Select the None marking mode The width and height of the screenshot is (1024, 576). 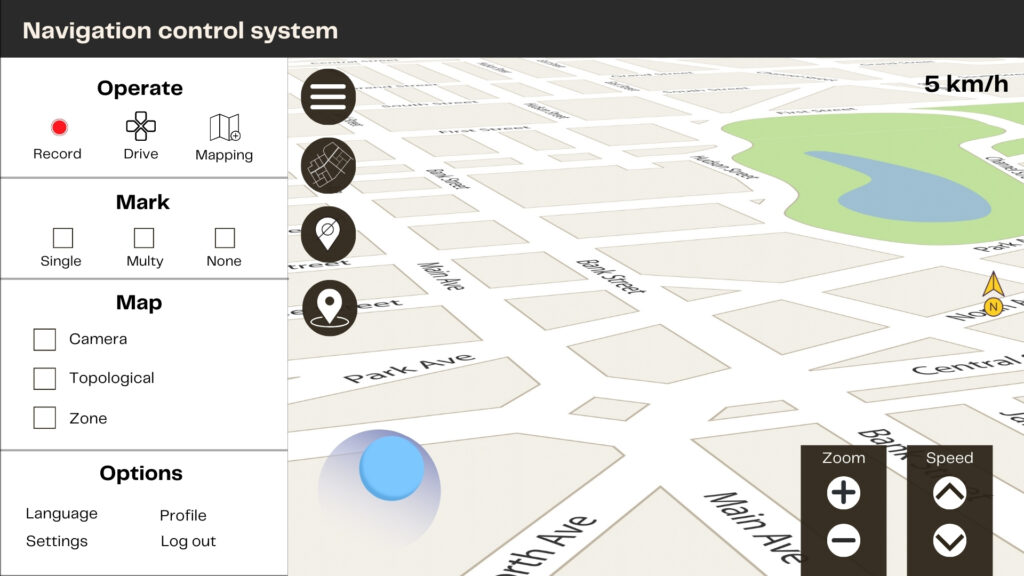pyautogui.click(x=223, y=237)
